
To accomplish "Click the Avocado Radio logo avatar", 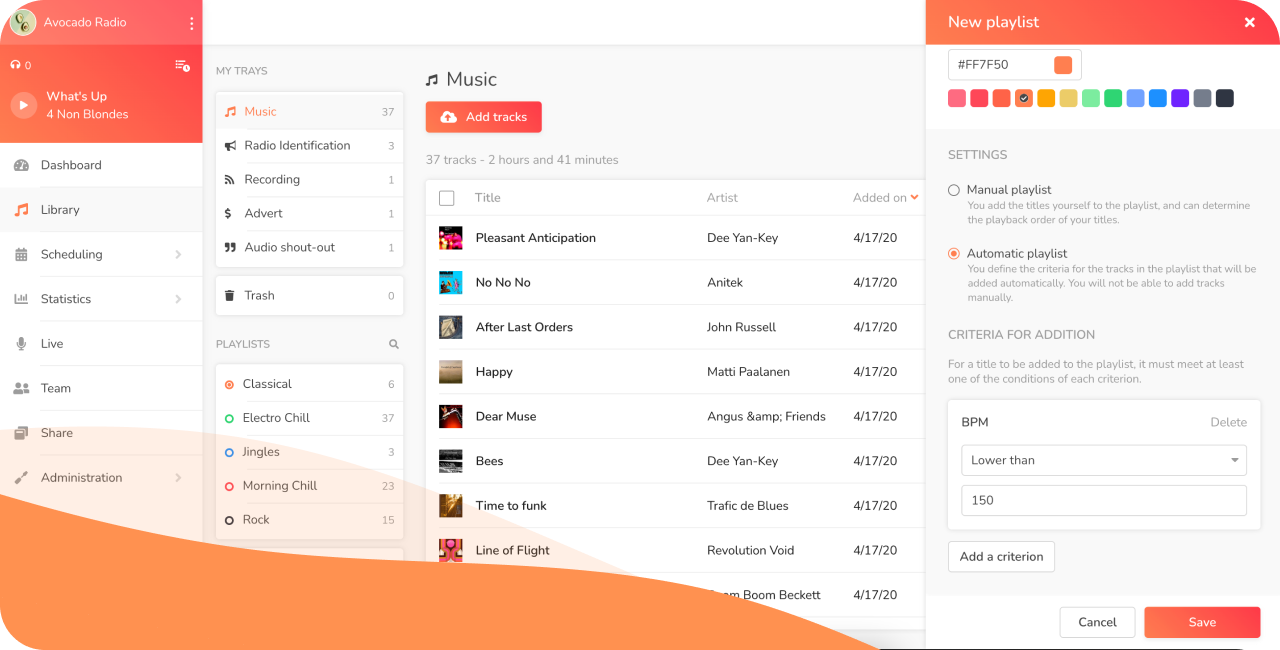I will pyautogui.click(x=21, y=22).
